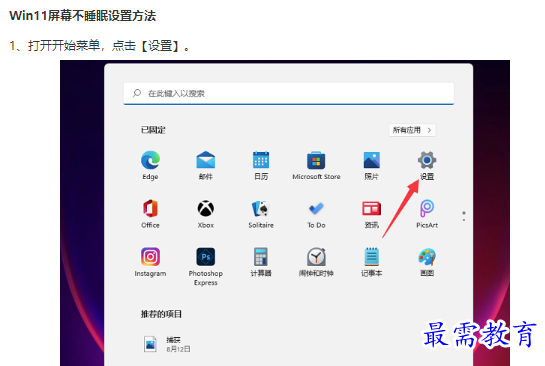Open the 计算器 calculator app
Screen dimensions: 545x366
(x=261, y=262)
